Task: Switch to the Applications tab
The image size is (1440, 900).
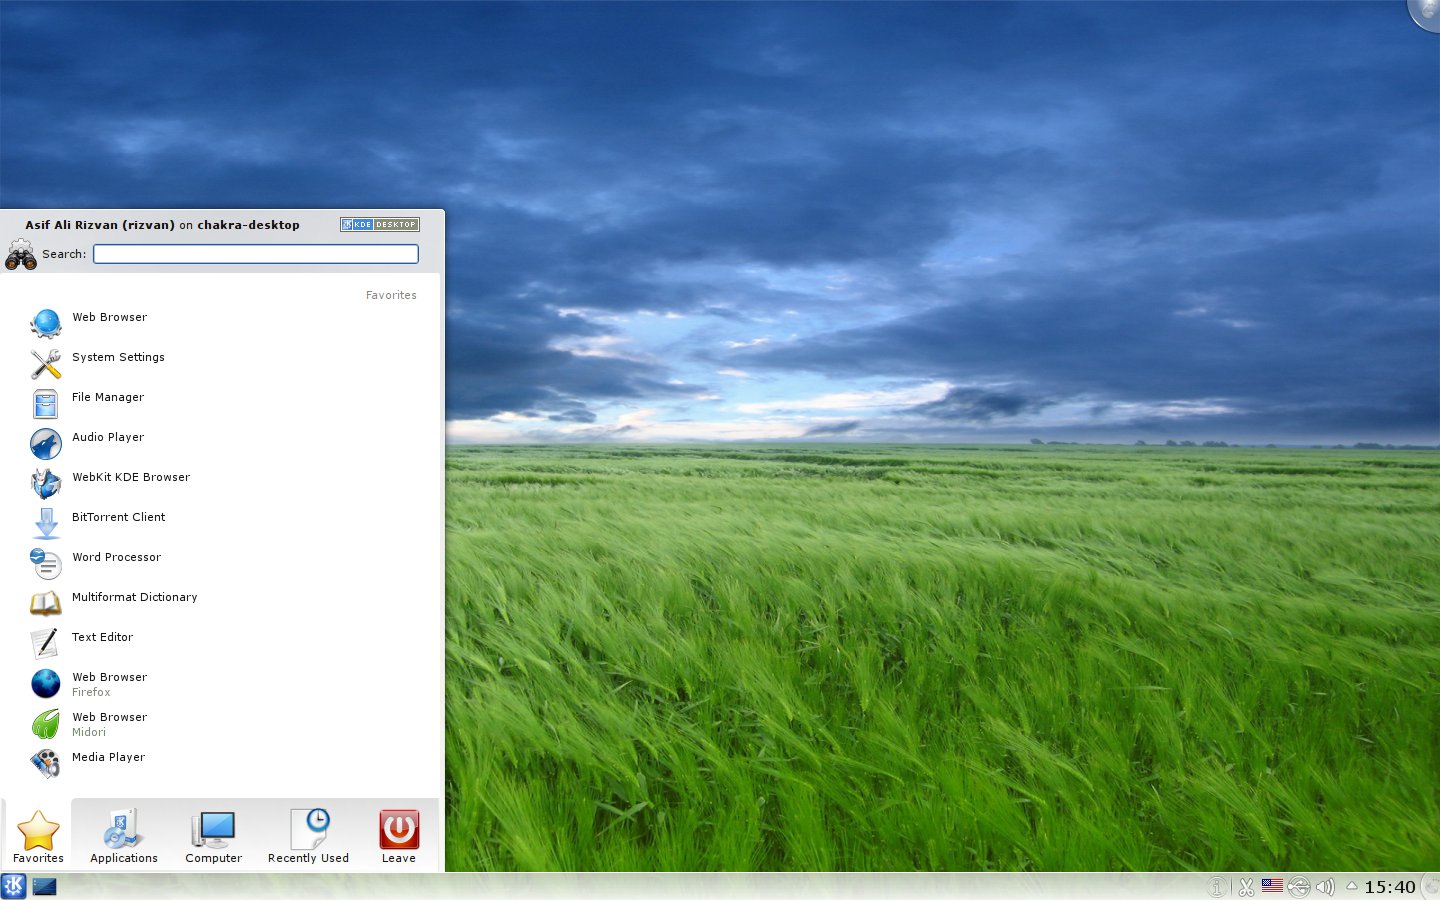Action: click(124, 836)
